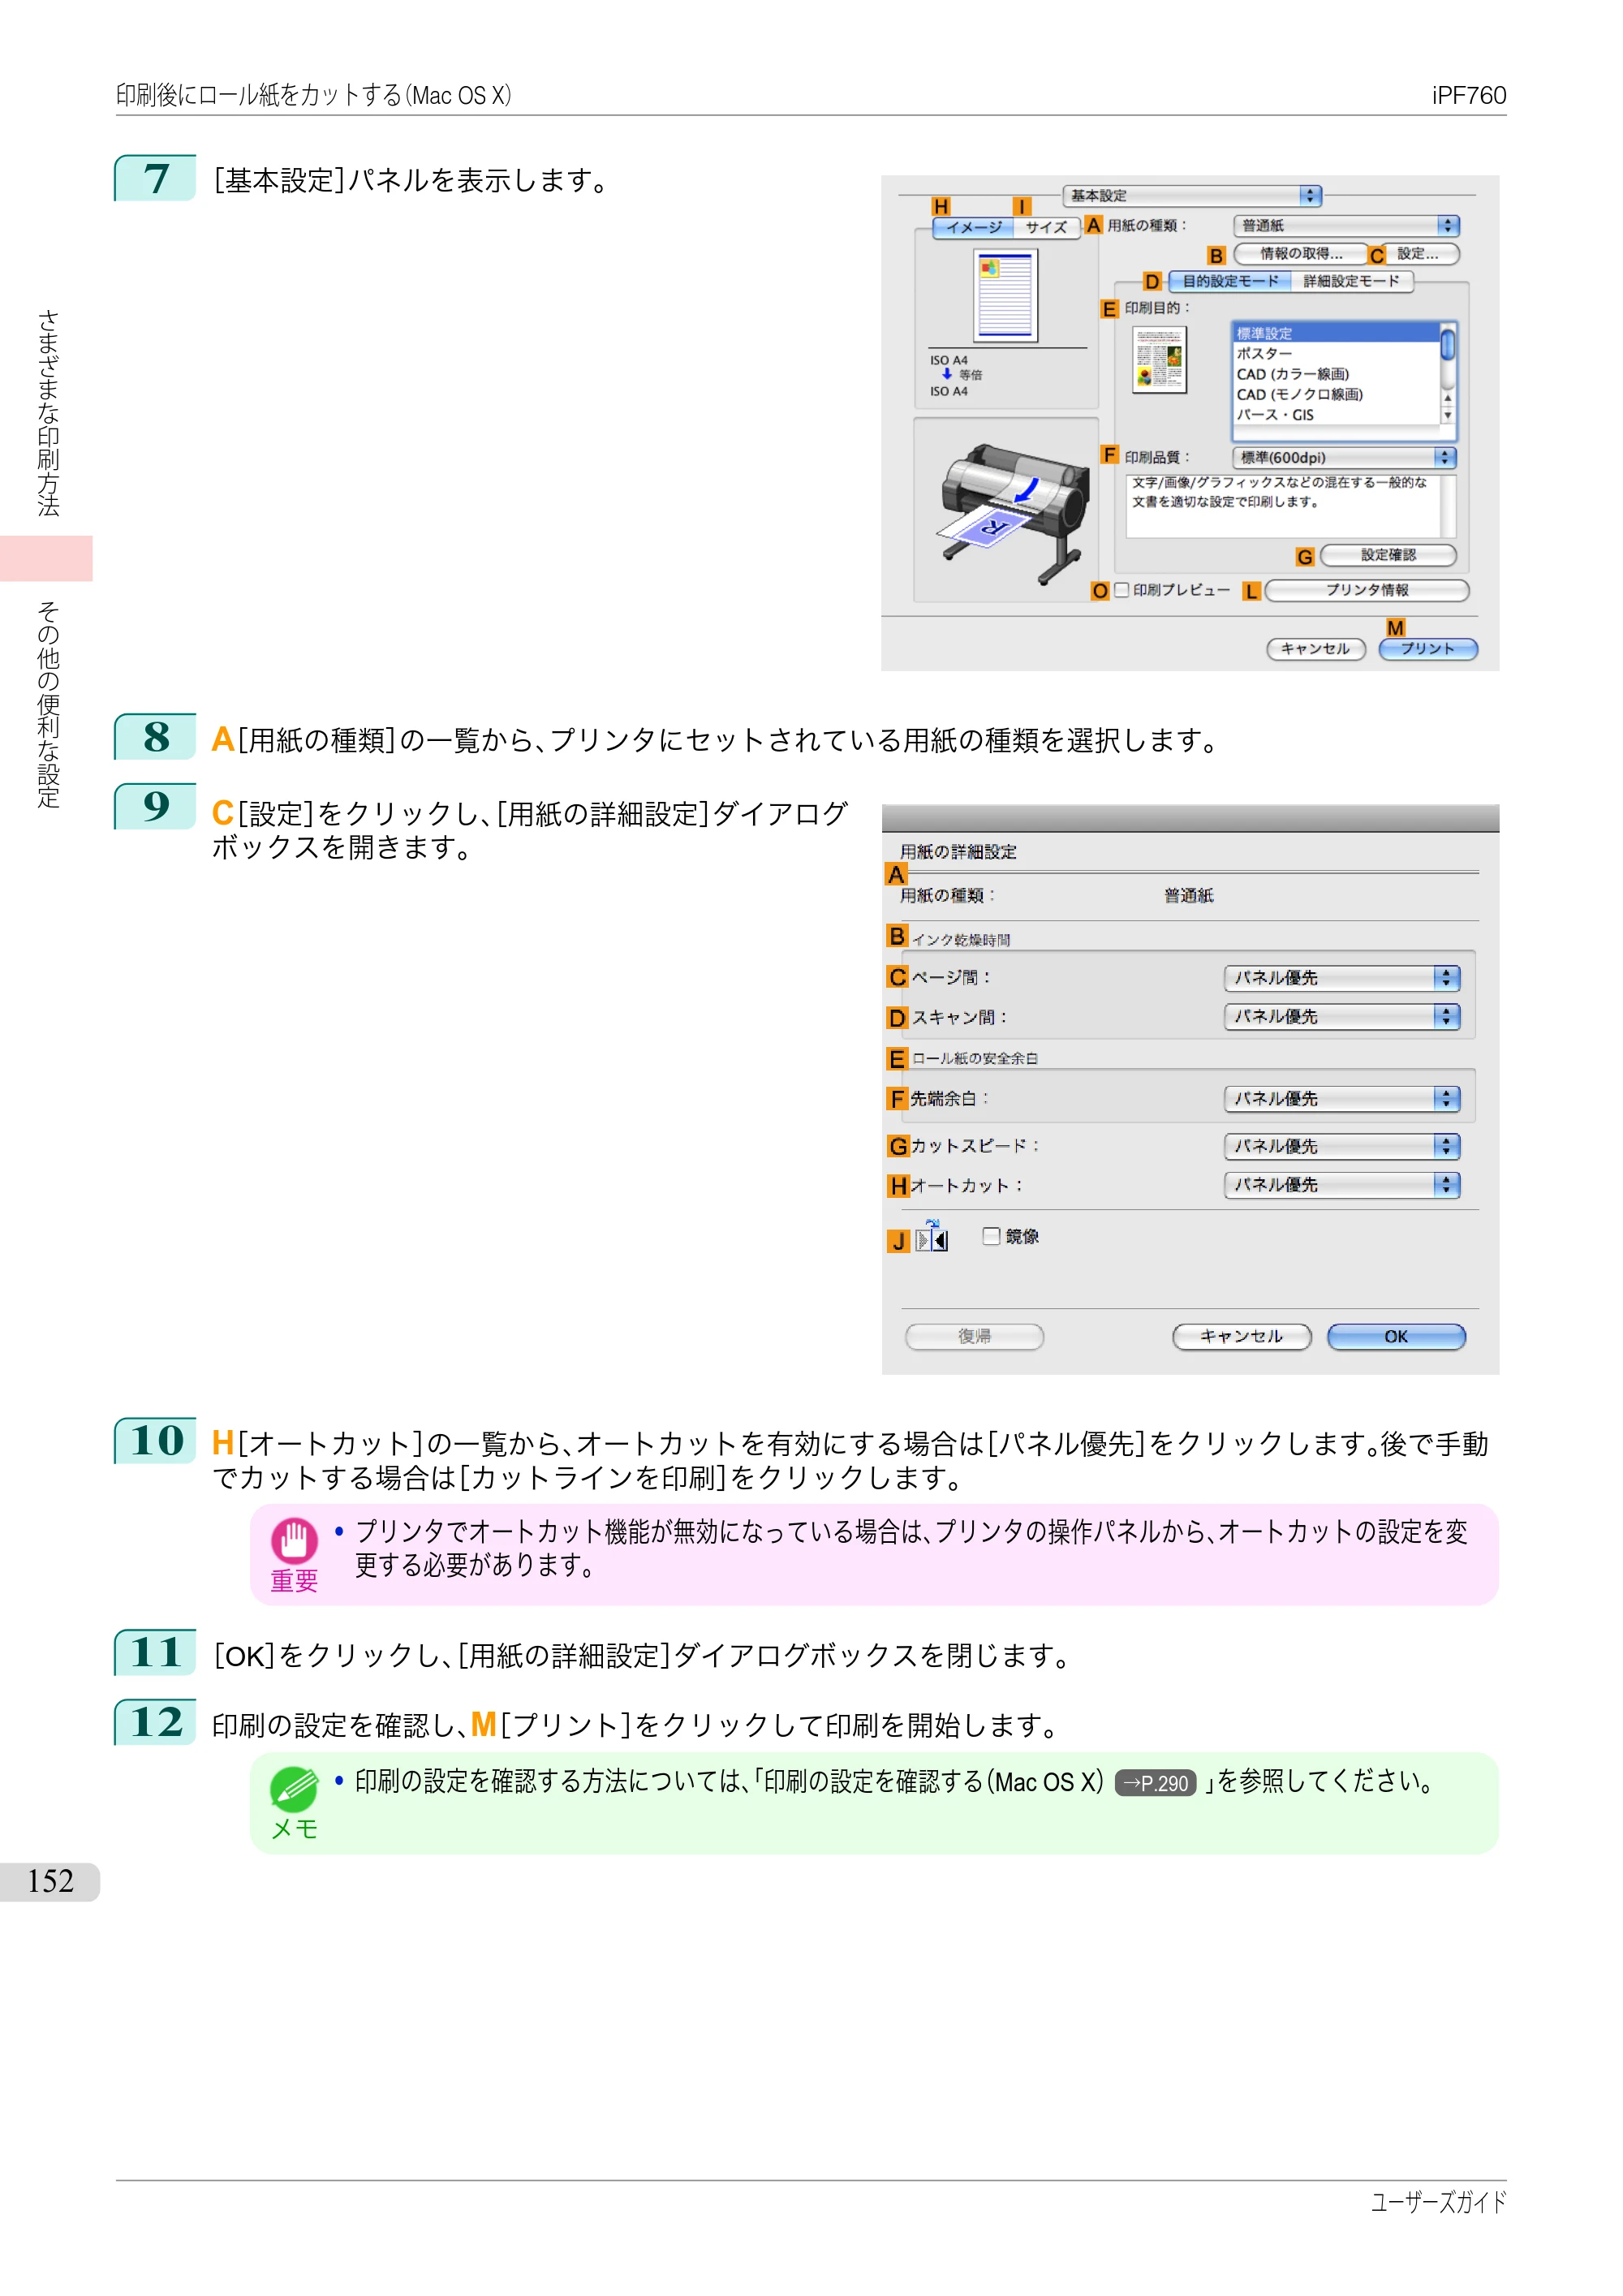The width and height of the screenshot is (1623, 2296).
Task: Select the 詳細設定モード tab
Action: (x=1352, y=282)
